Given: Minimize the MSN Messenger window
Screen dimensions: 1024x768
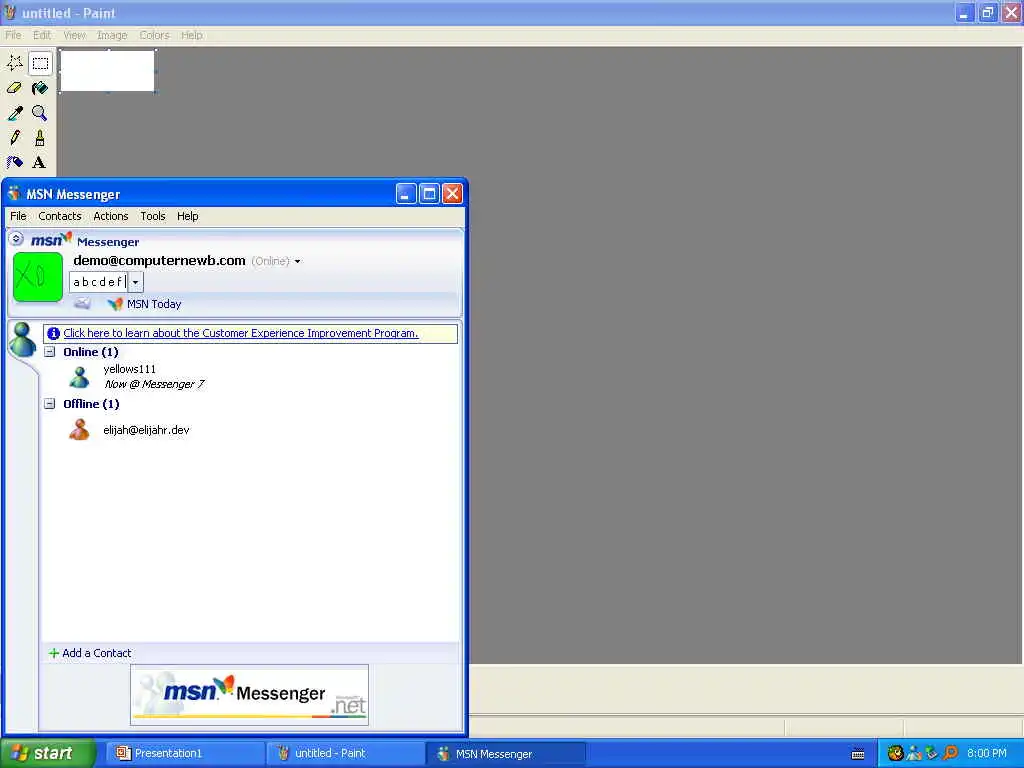Looking at the screenshot, I should (x=406, y=193).
